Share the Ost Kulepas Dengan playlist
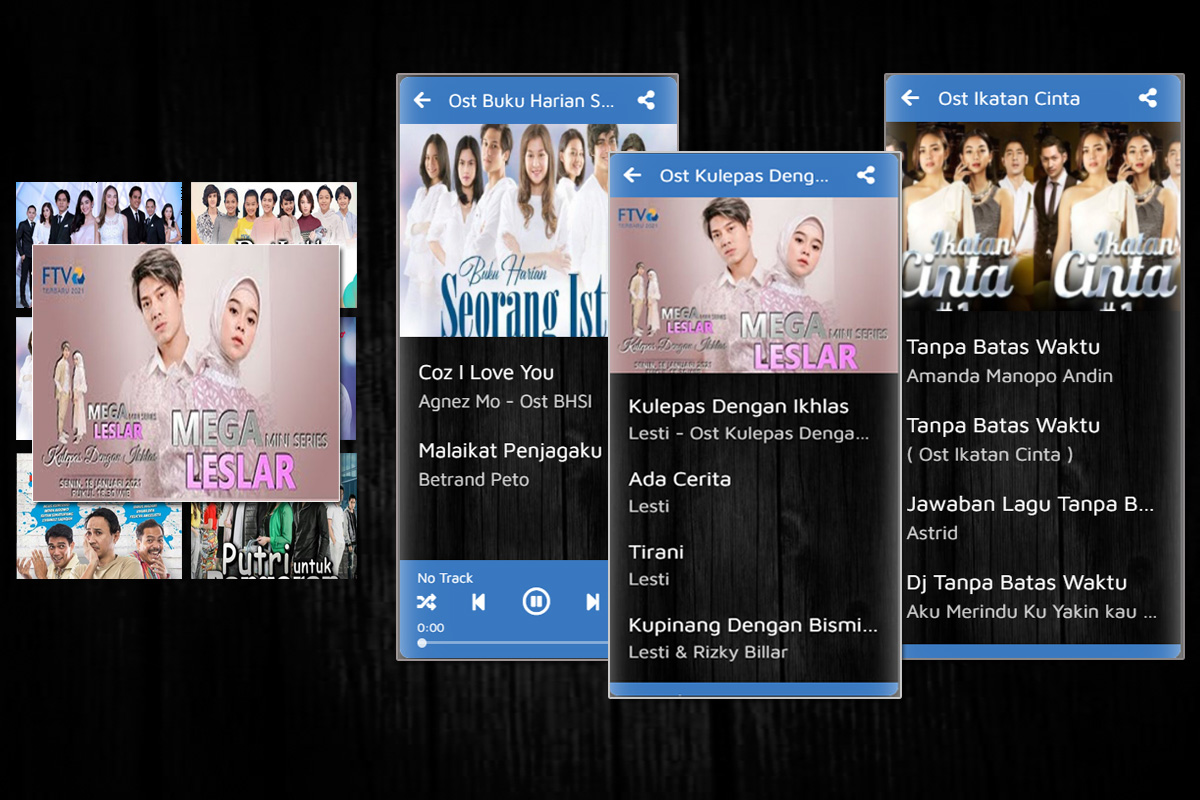The width and height of the screenshot is (1200, 800). tap(866, 175)
